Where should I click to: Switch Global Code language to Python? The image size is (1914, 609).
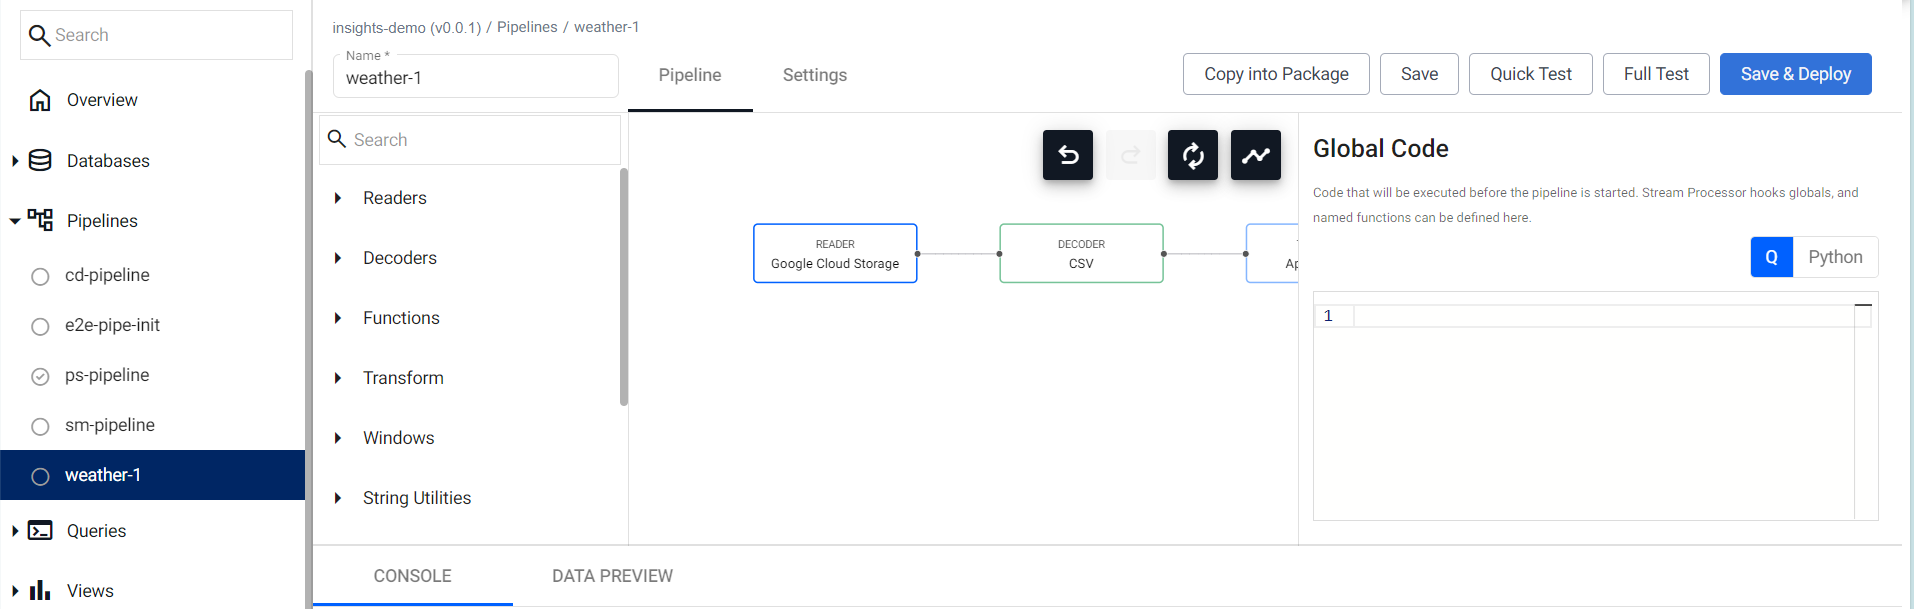(x=1836, y=257)
